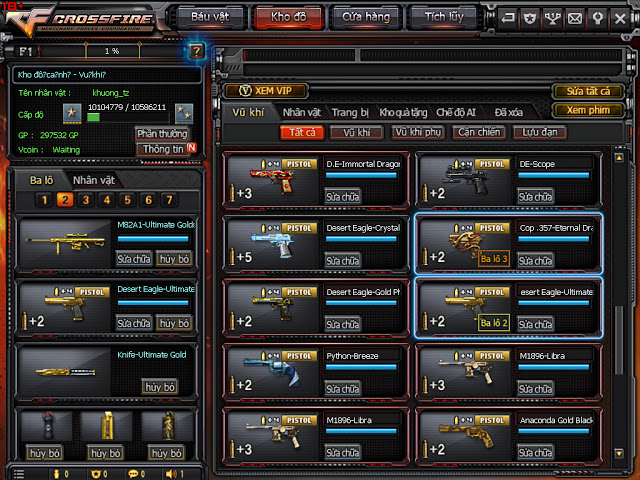Click the inventory scrollbar thumb
This screenshot has height=480, width=640.
619,340
